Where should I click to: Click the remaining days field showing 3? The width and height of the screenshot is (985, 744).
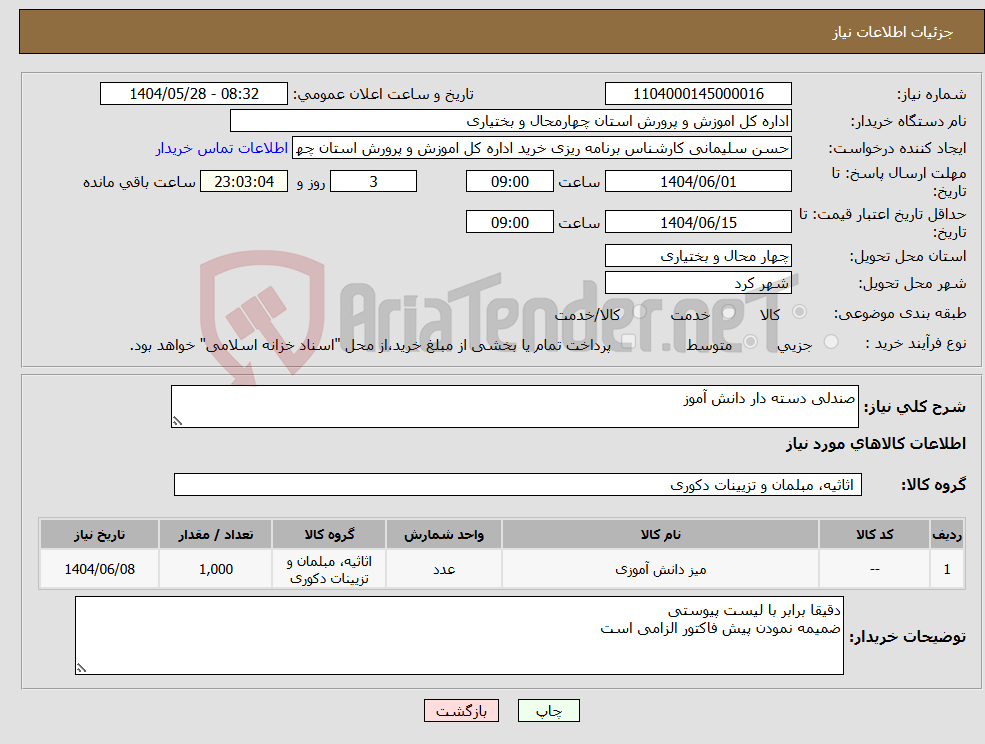pos(373,182)
